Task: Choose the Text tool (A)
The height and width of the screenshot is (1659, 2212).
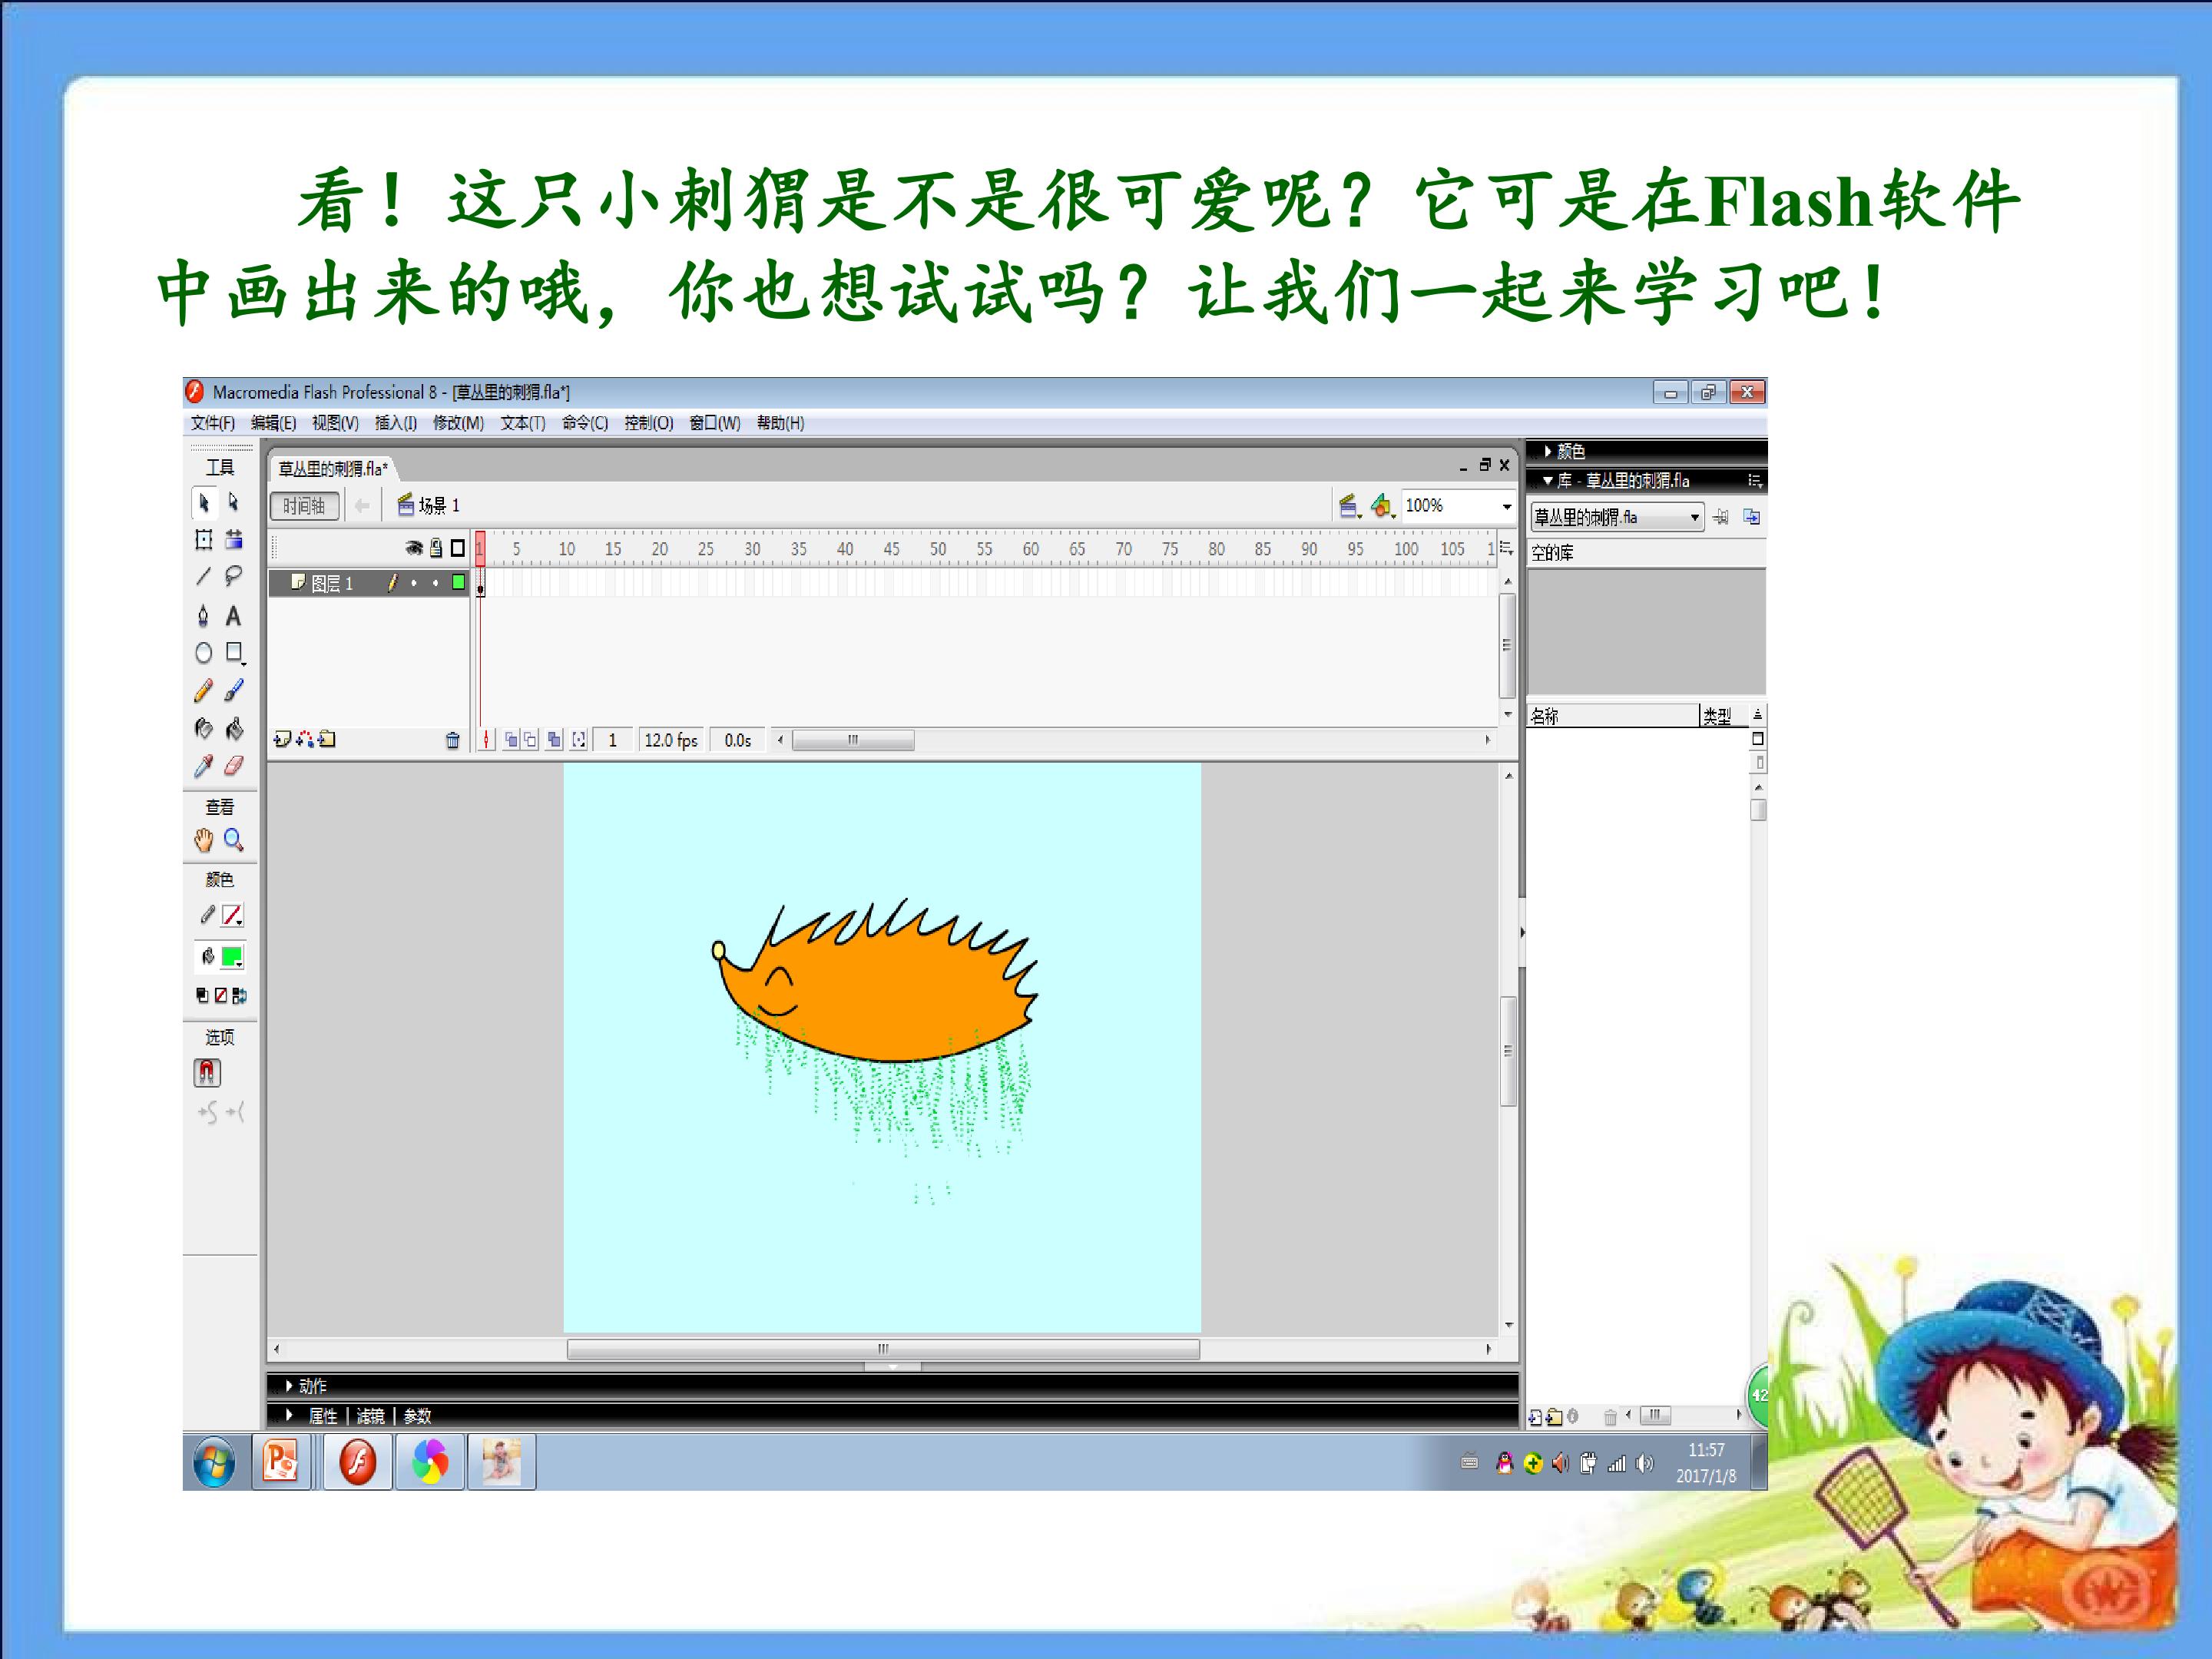Action: [x=234, y=615]
